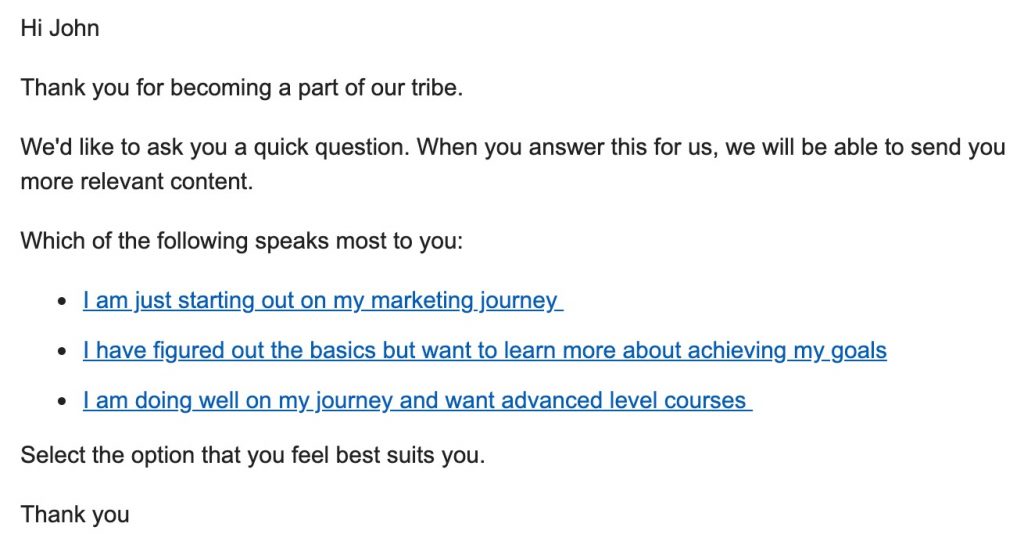Click the closing 'Thank you' line

coord(75,515)
